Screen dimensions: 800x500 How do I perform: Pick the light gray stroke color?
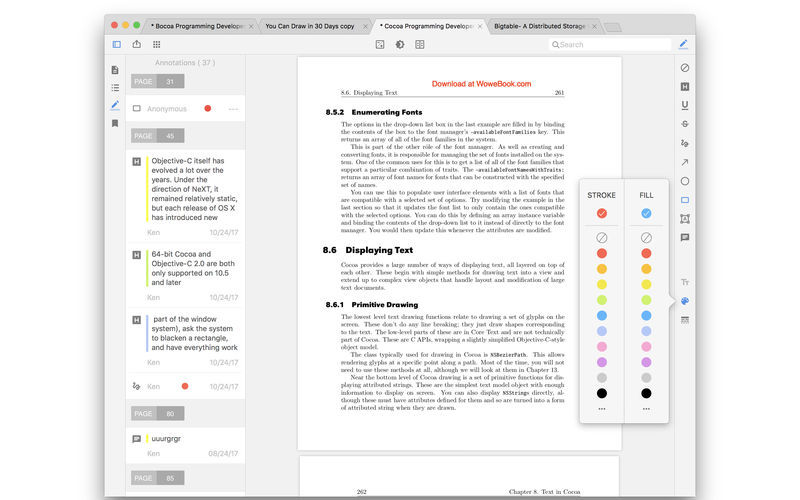click(x=602, y=378)
